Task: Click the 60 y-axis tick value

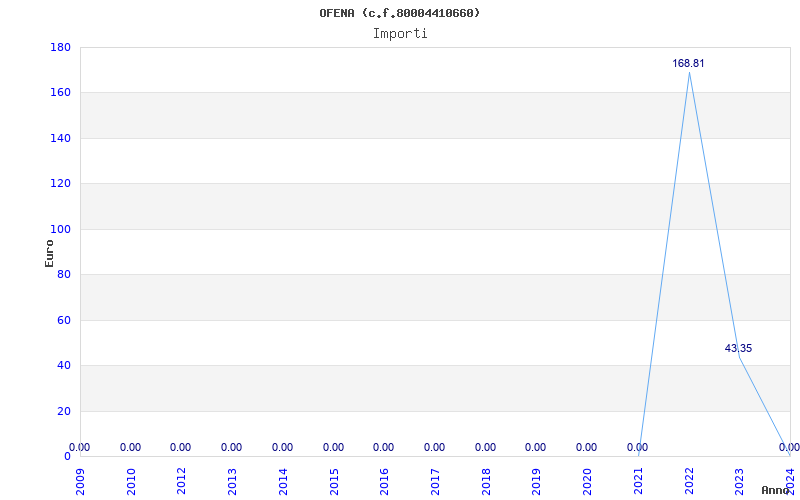Action: click(64, 320)
